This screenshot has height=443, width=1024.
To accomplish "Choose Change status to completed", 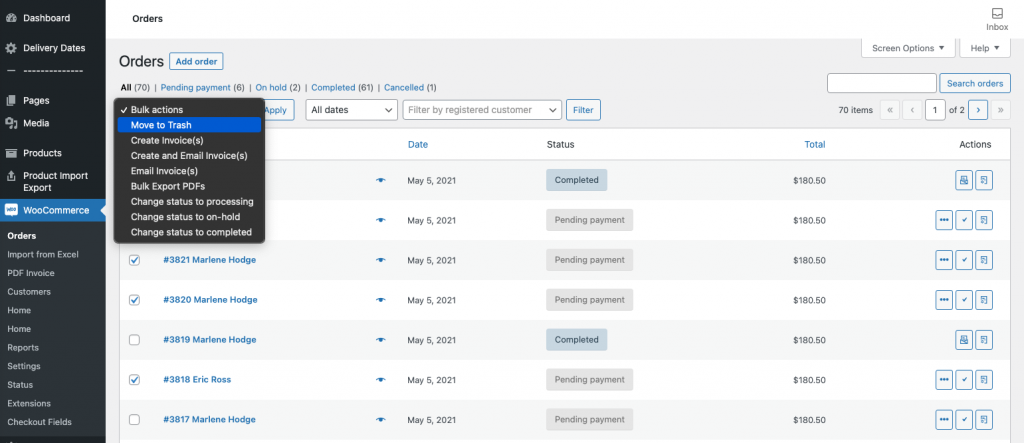I will coord(189,232).
